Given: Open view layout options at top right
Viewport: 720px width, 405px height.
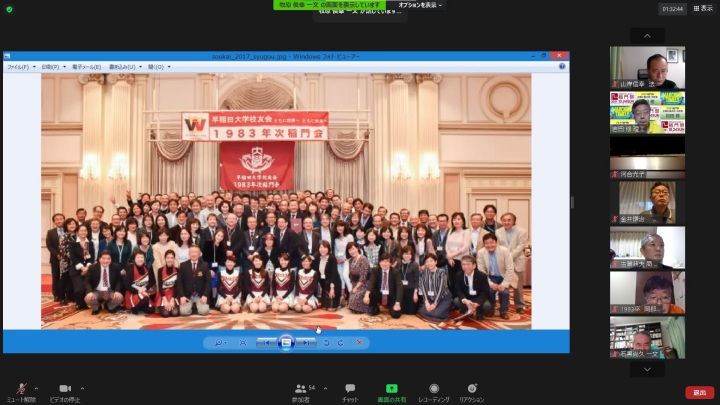Looking at the screenshot, I should pyautogui.click(x=703, y=8).
